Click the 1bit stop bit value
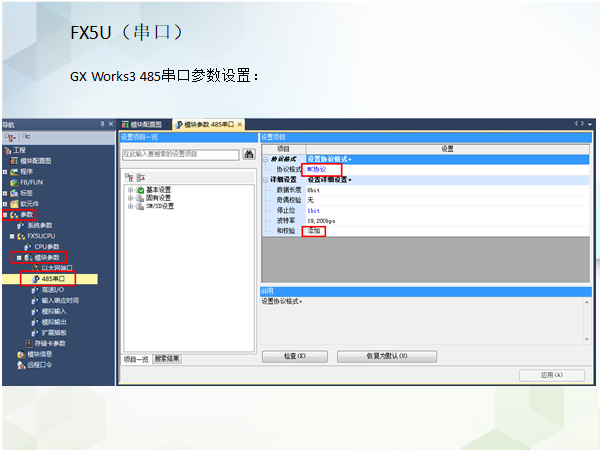The image size is (600, 450). 313,210
